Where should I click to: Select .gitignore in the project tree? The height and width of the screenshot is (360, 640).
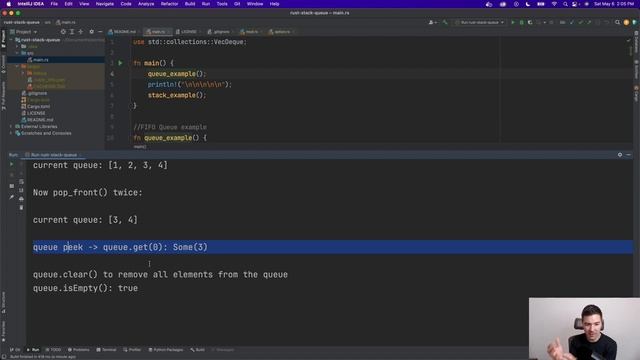[x=37, y=93]
